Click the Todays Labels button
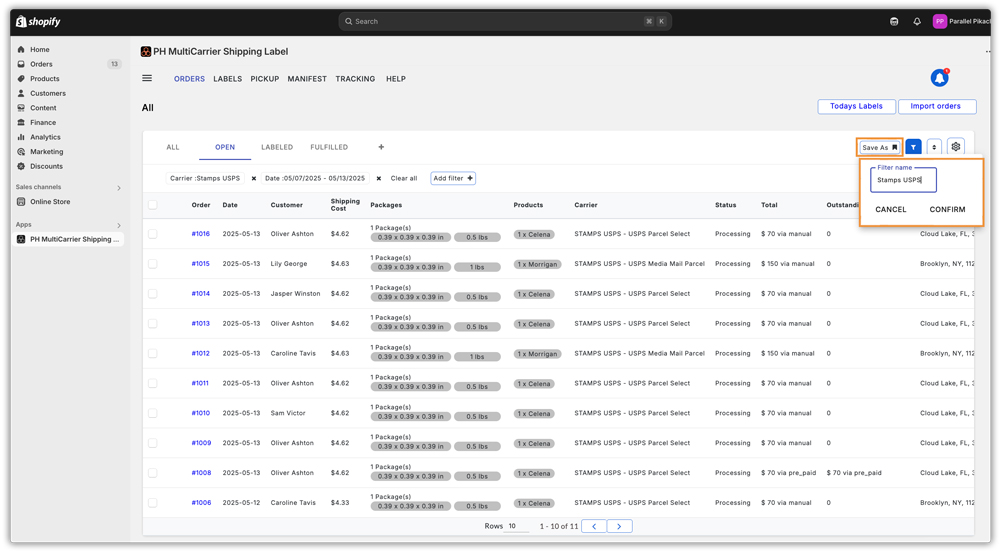 click(x=857, y=107)
